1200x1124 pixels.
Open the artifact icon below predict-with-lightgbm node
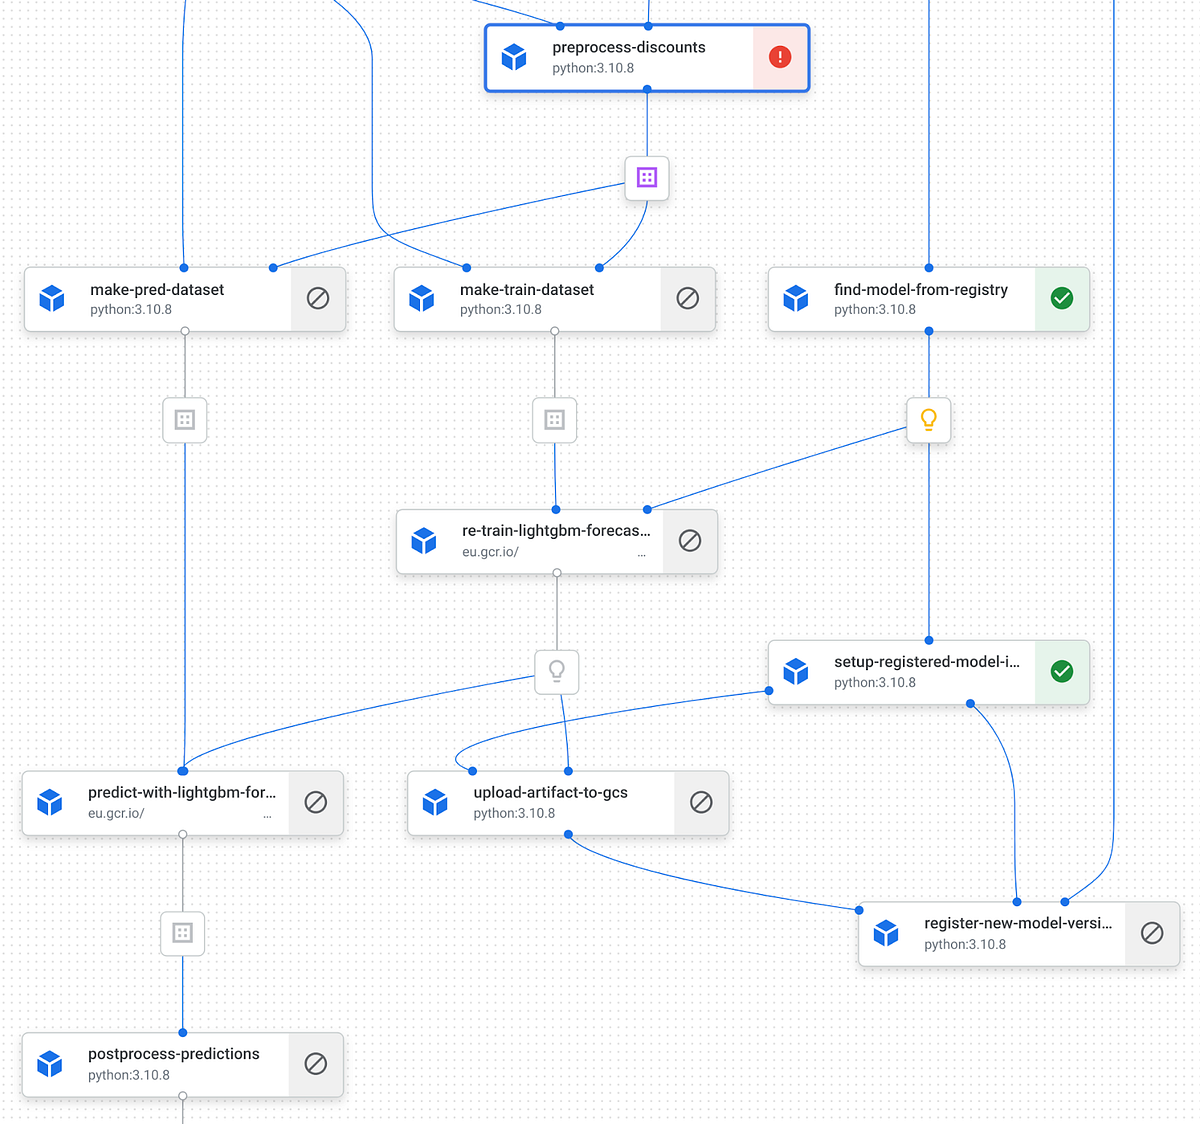[182, 933]
